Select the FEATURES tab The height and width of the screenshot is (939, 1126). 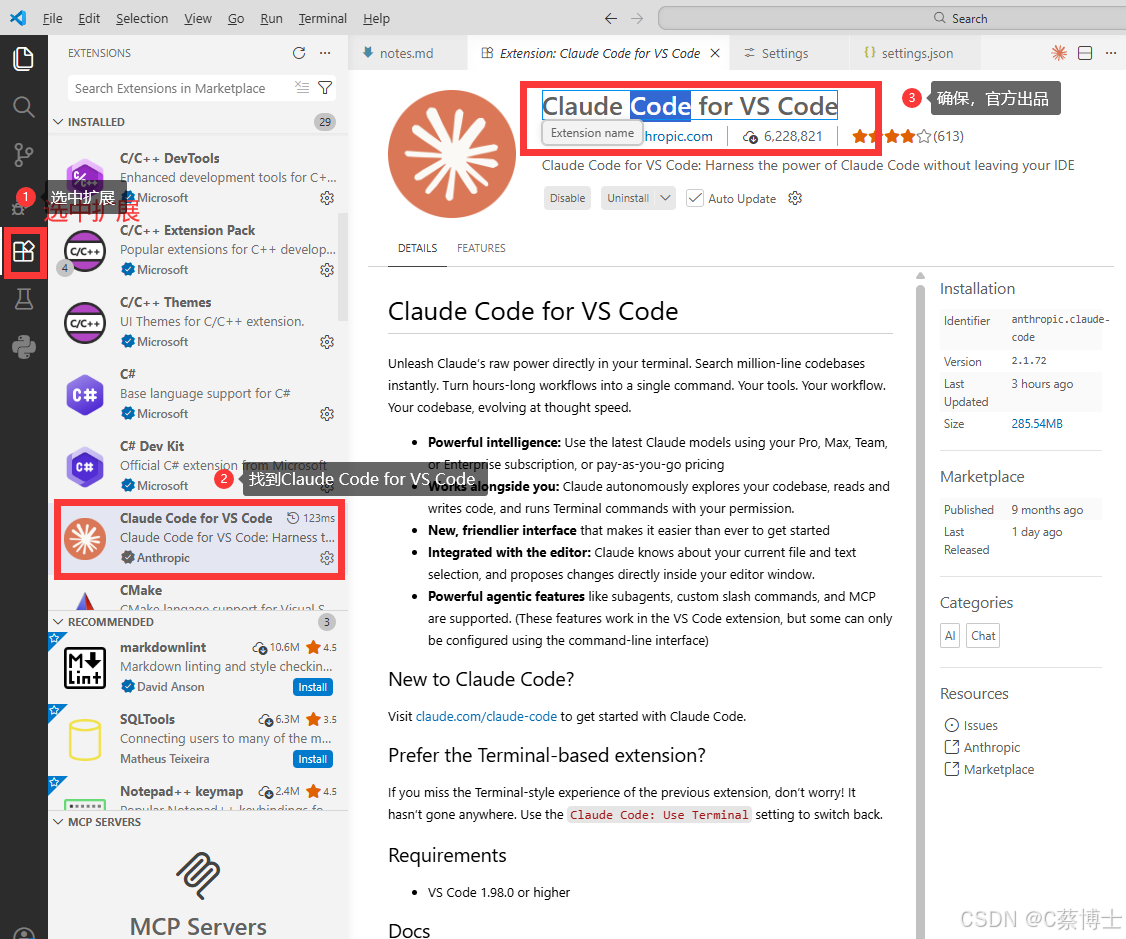481,248
